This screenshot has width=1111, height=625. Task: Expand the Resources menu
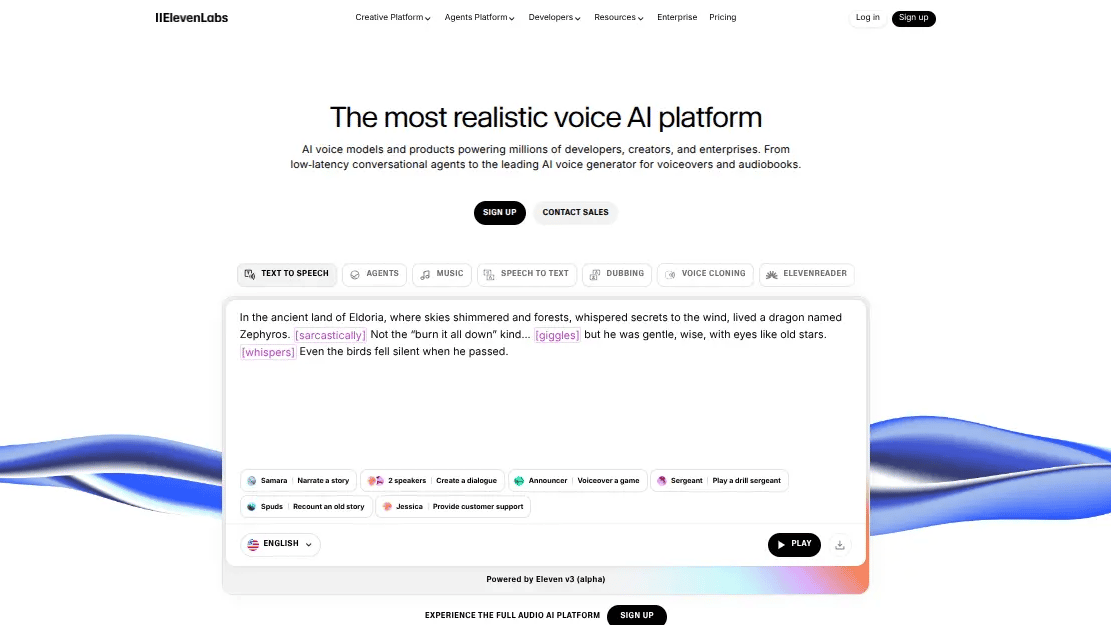[618, 17]
